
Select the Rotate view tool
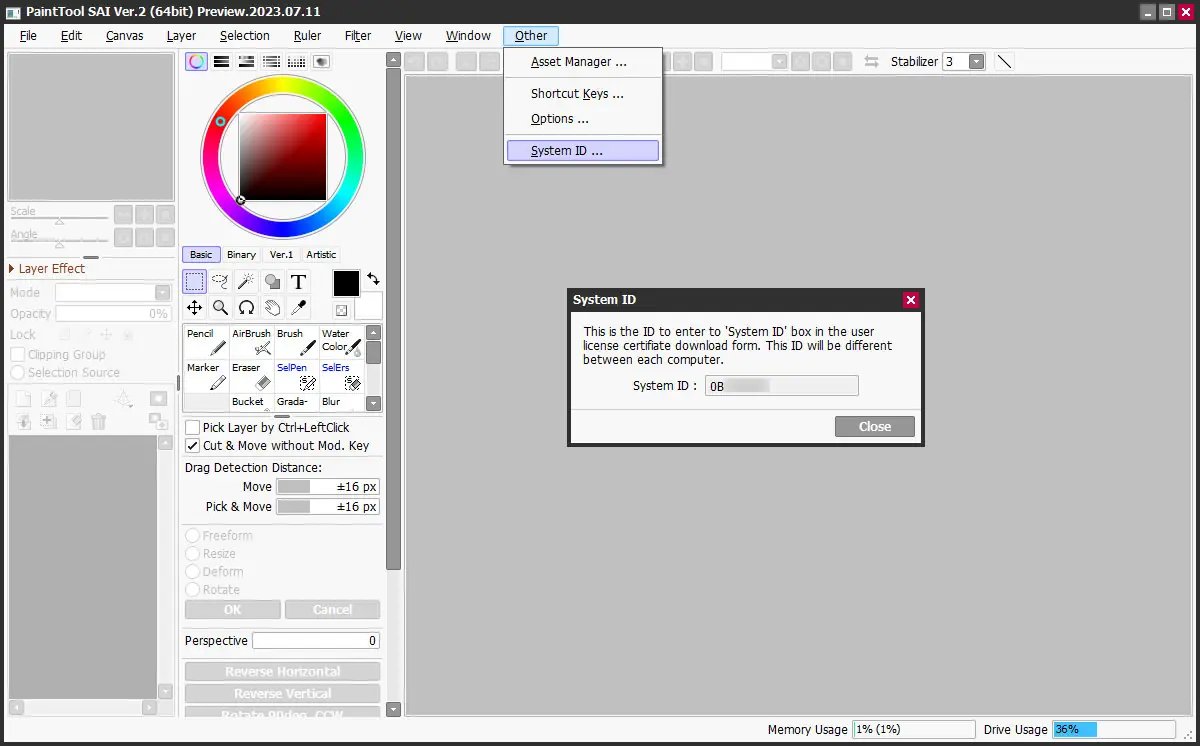click(x=246, y=308)
